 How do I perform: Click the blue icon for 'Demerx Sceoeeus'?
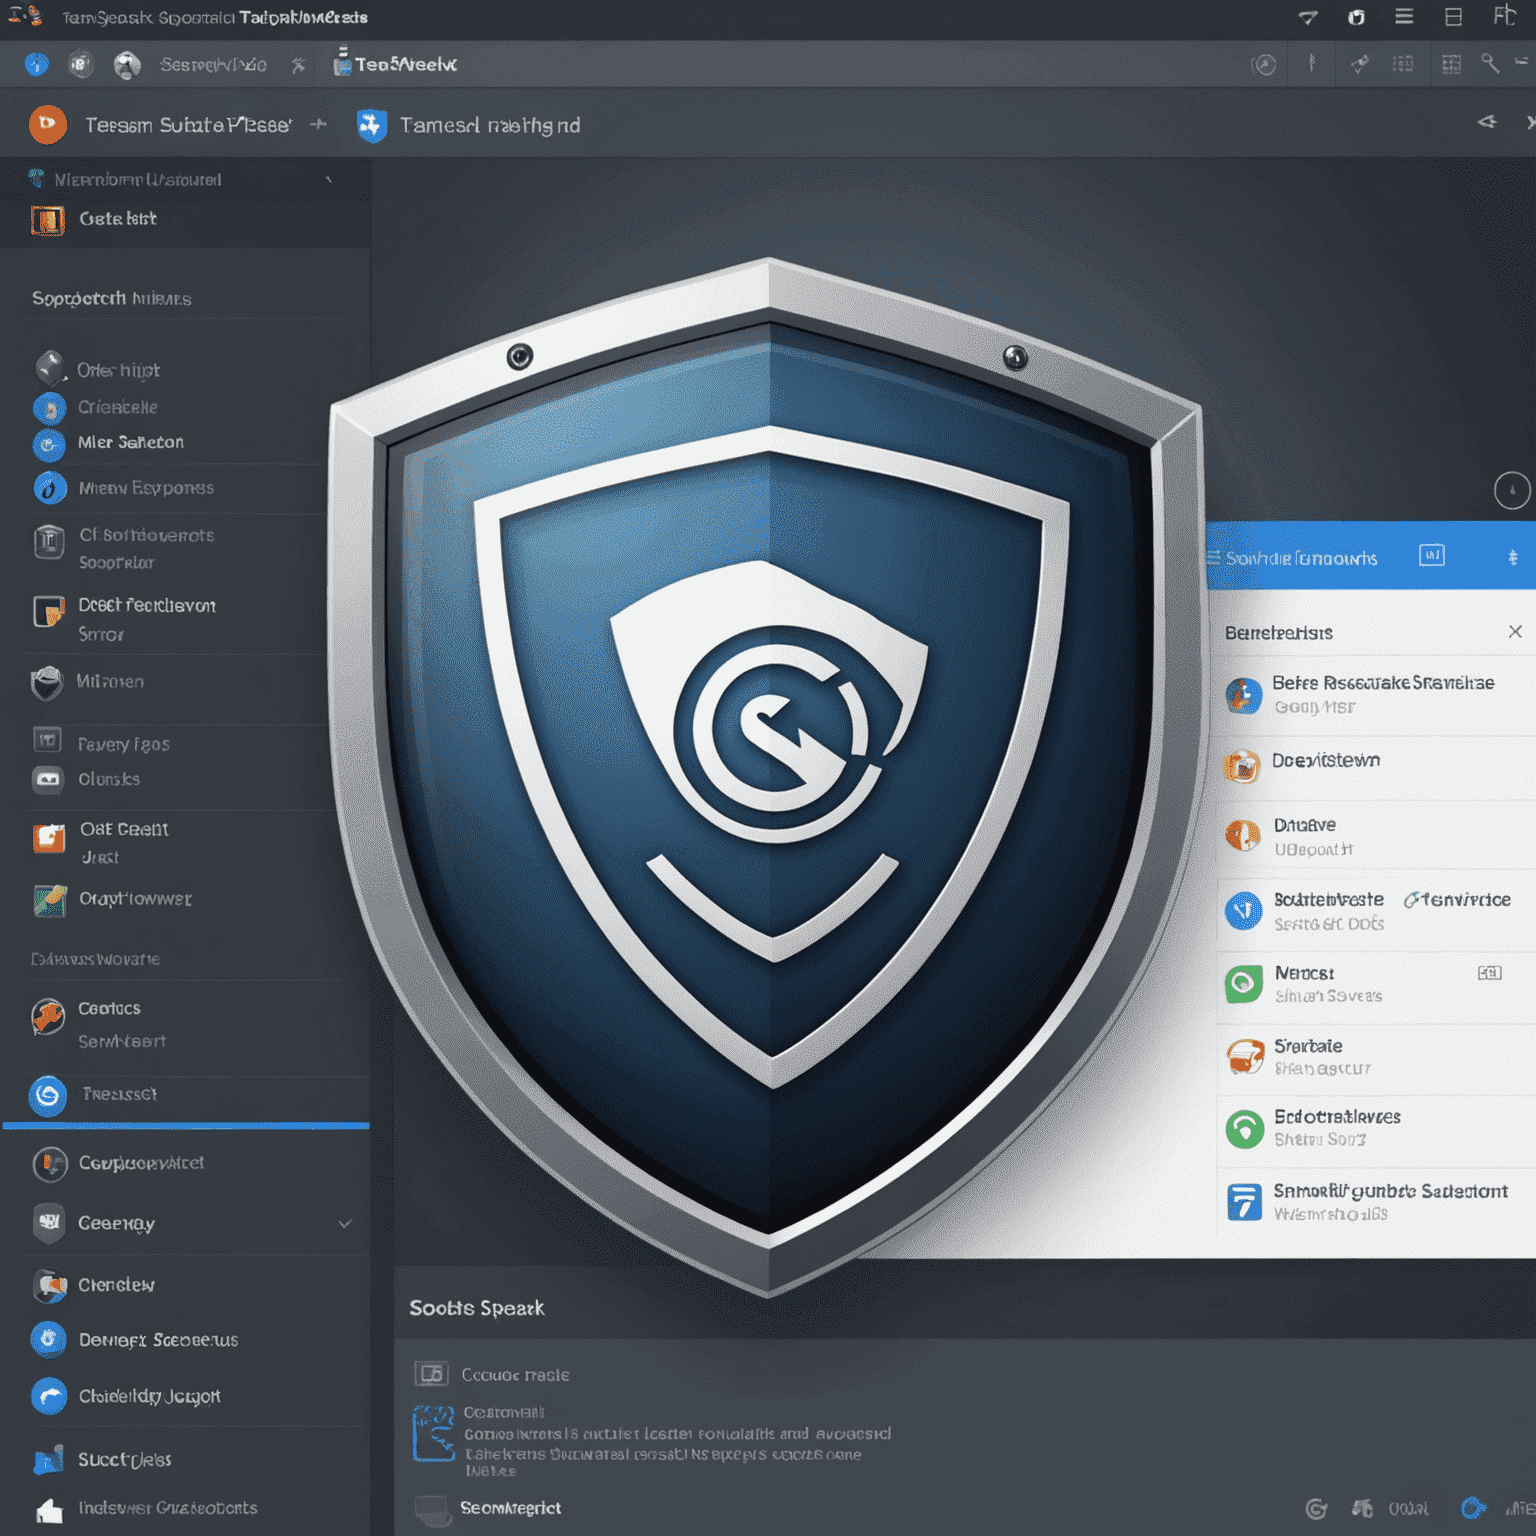pyautogui.click(x=48, y=1339)
